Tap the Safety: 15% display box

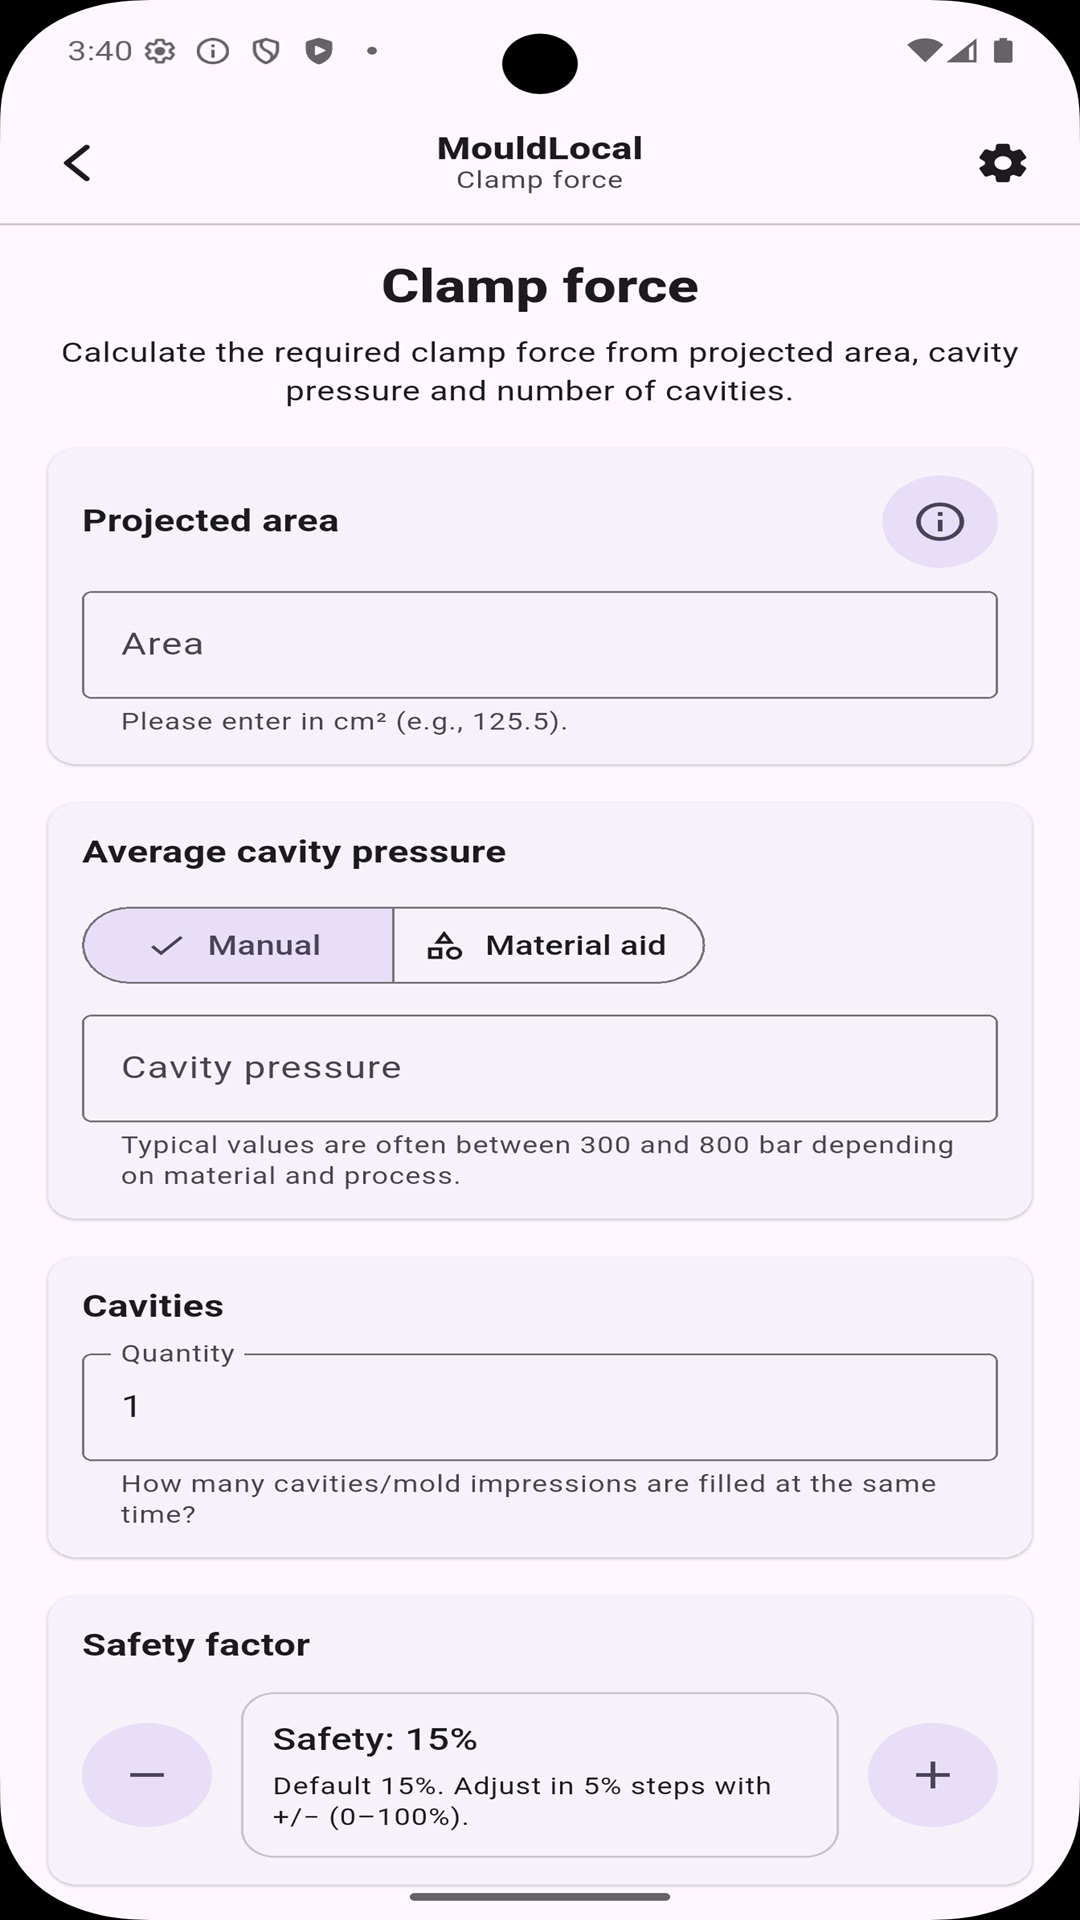coord(540,1774)
